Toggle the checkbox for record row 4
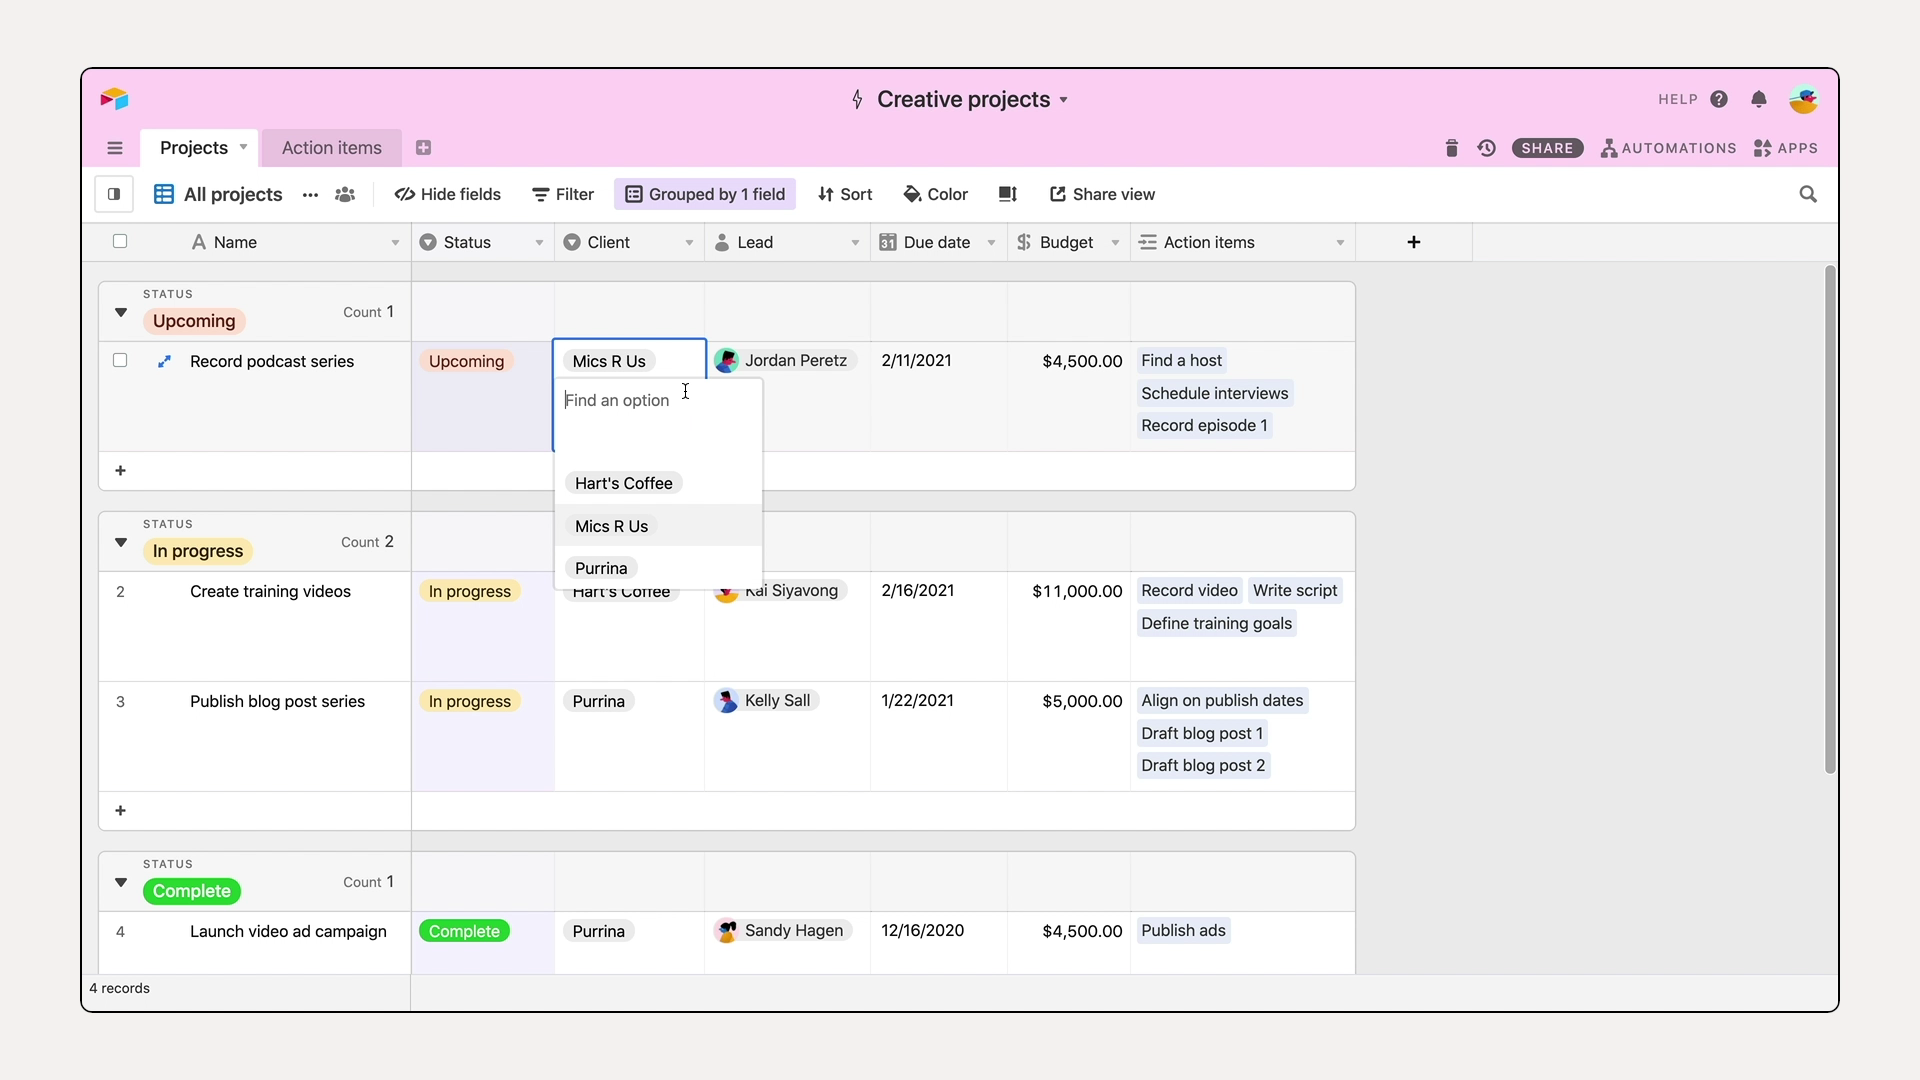This screenshot has width=1920, height=1080. (119, 932)
